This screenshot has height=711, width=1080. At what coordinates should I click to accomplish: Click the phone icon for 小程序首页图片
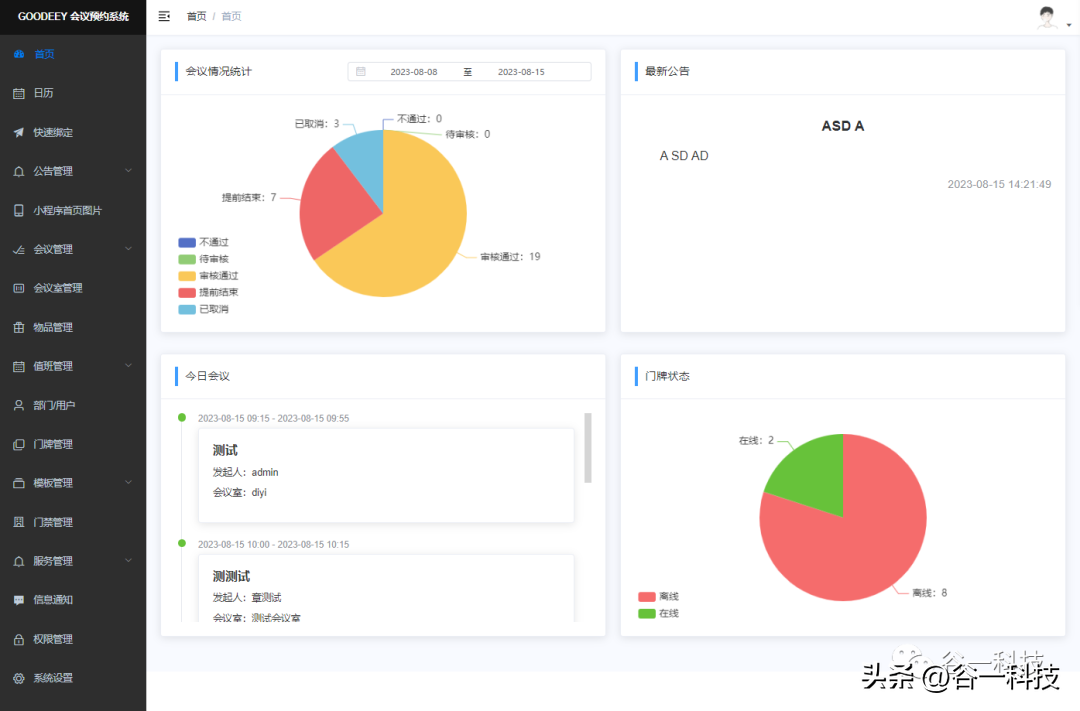pyautogui.click(x=19, y=210)
